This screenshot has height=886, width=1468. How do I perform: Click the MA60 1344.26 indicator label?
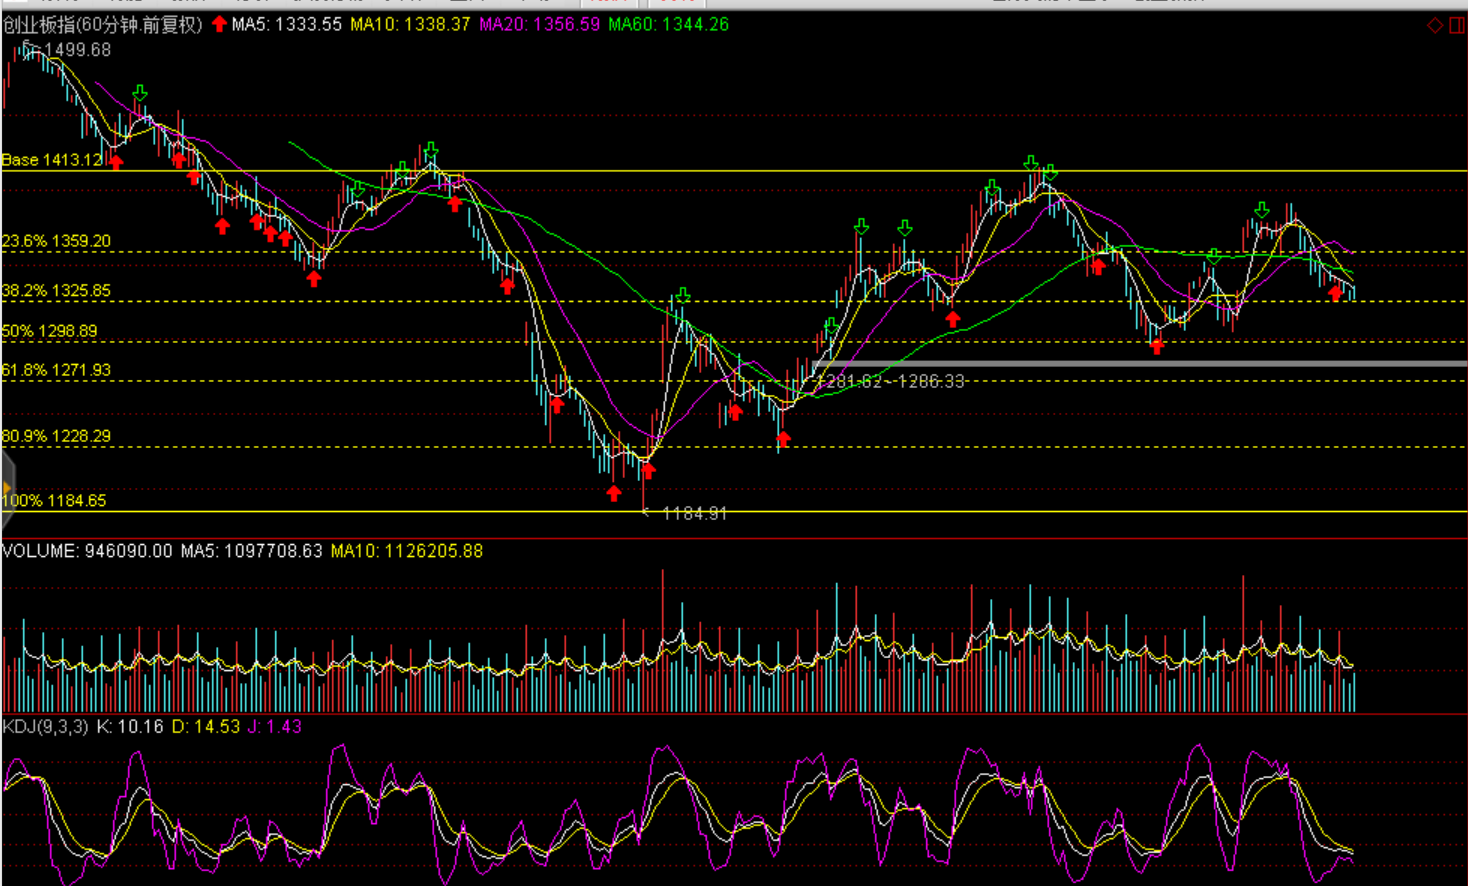click(x=669, y=24)
